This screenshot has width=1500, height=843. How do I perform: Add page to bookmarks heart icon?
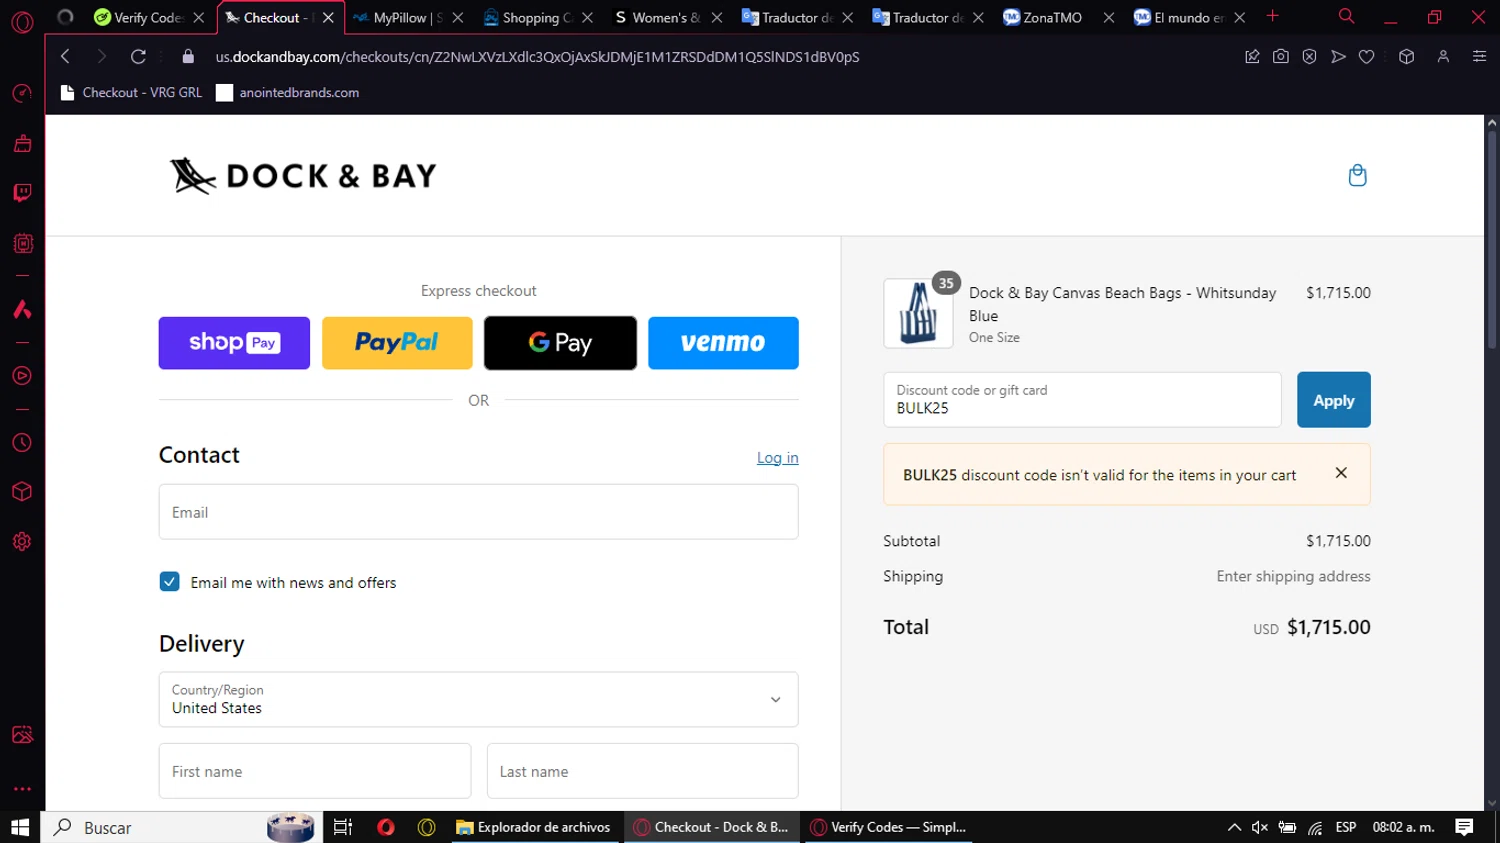pyautogui.click(x=1366, y=57)
